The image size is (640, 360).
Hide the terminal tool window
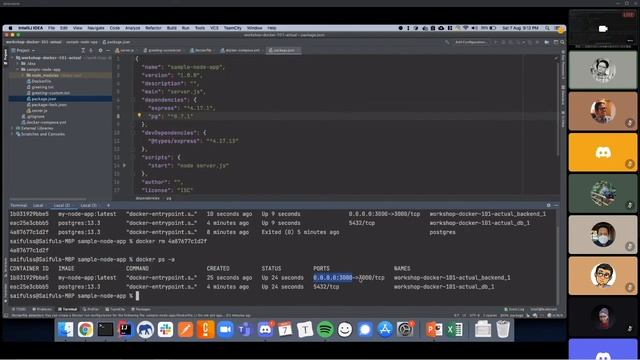pos(556,205)
